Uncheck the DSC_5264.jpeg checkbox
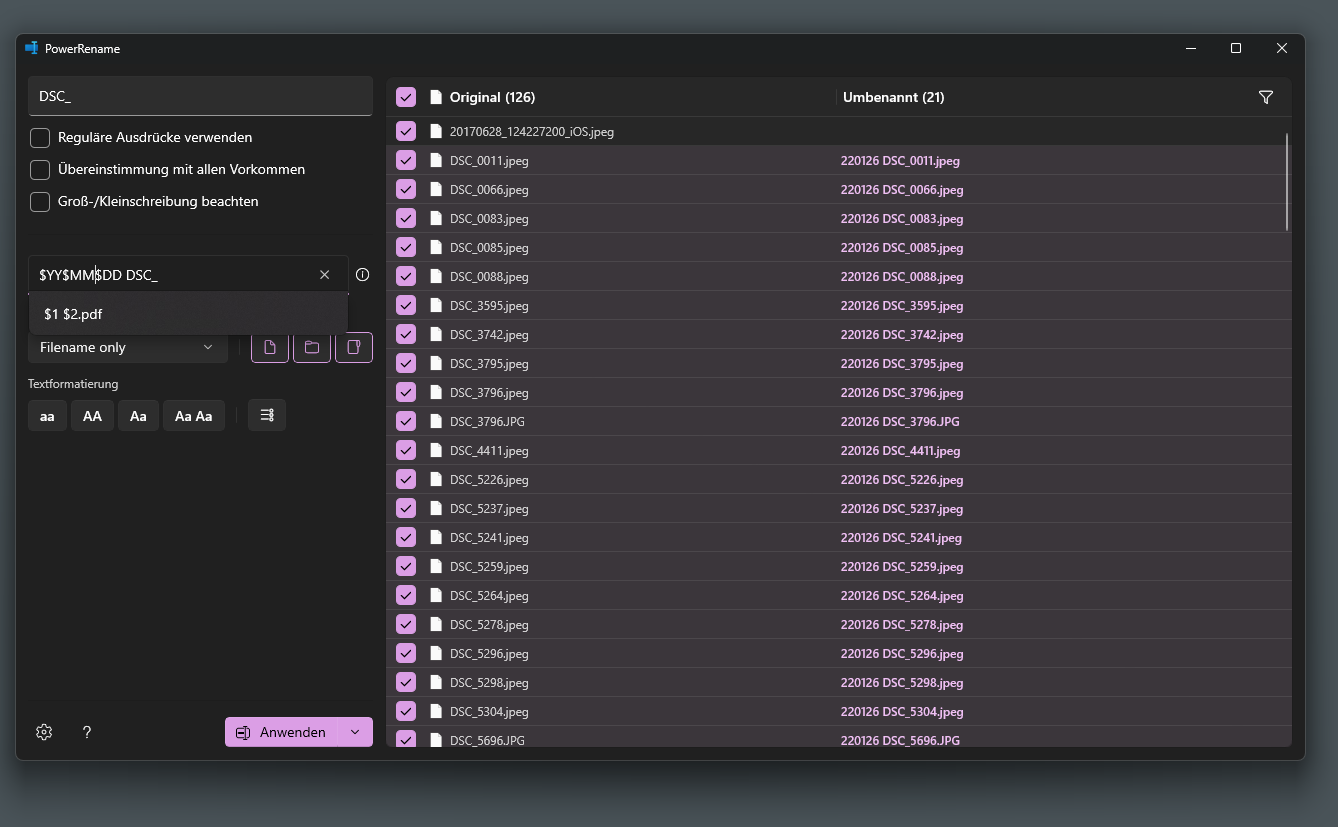 pos(406,595)
